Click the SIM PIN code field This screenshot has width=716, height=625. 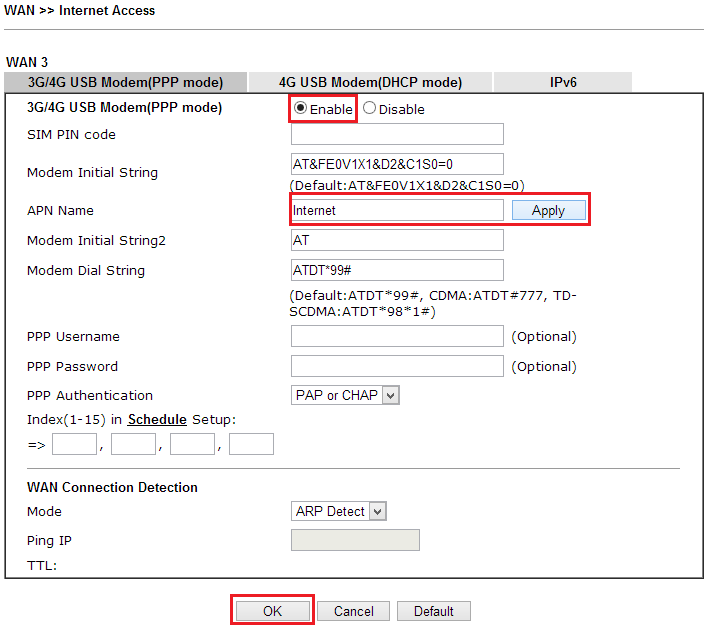point(397,134)
